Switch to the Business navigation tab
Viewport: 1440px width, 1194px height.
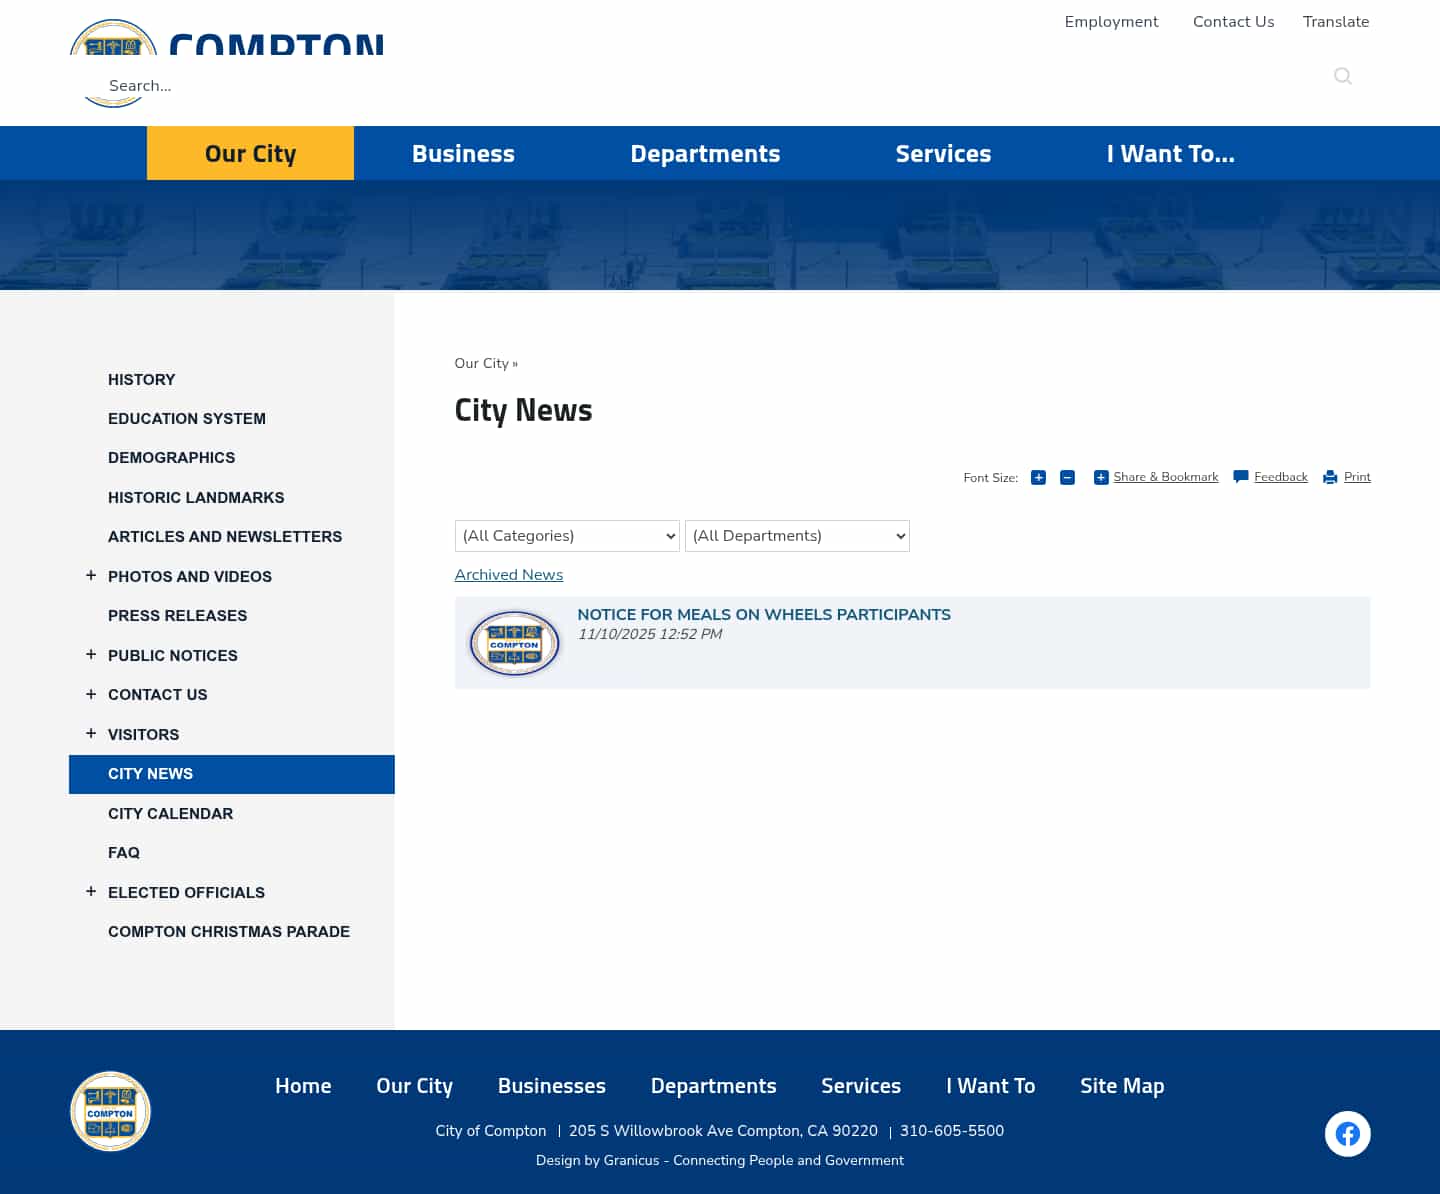[x=463, y=153]
